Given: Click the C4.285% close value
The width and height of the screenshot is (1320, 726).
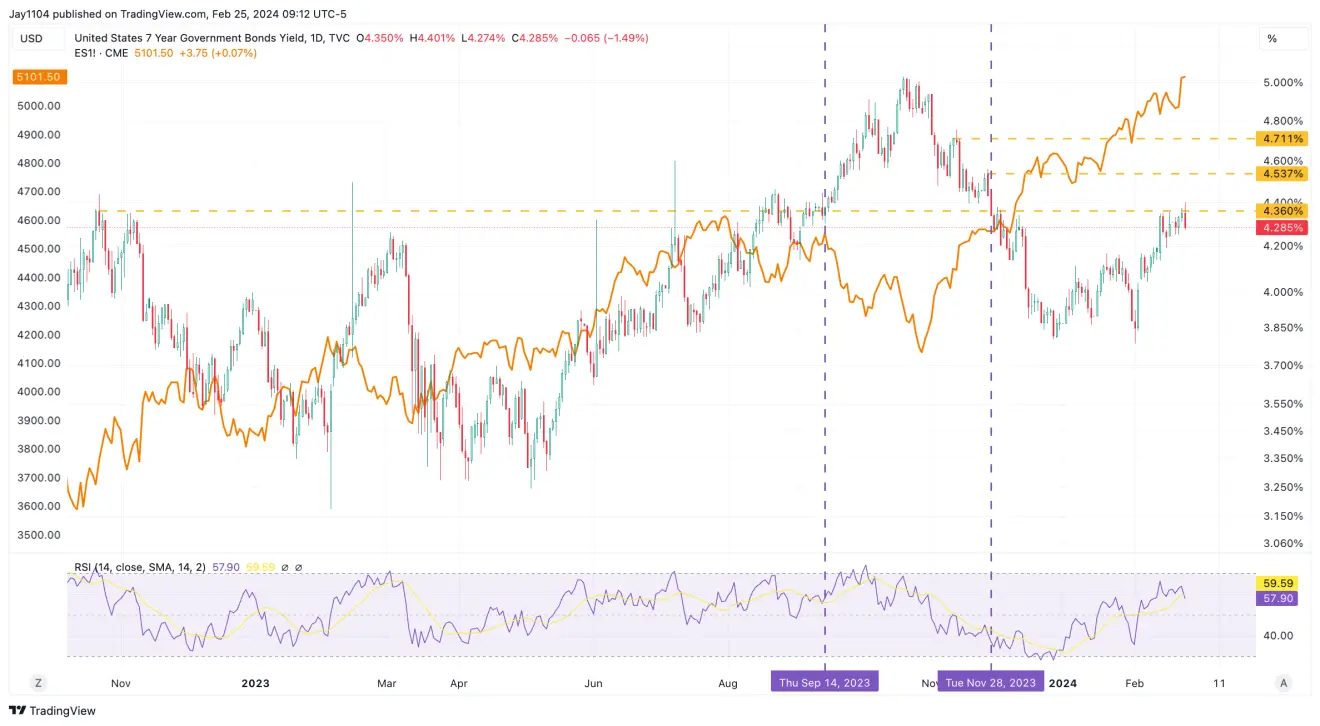Looking at the screenshot, I should click(x=535, y=38).
